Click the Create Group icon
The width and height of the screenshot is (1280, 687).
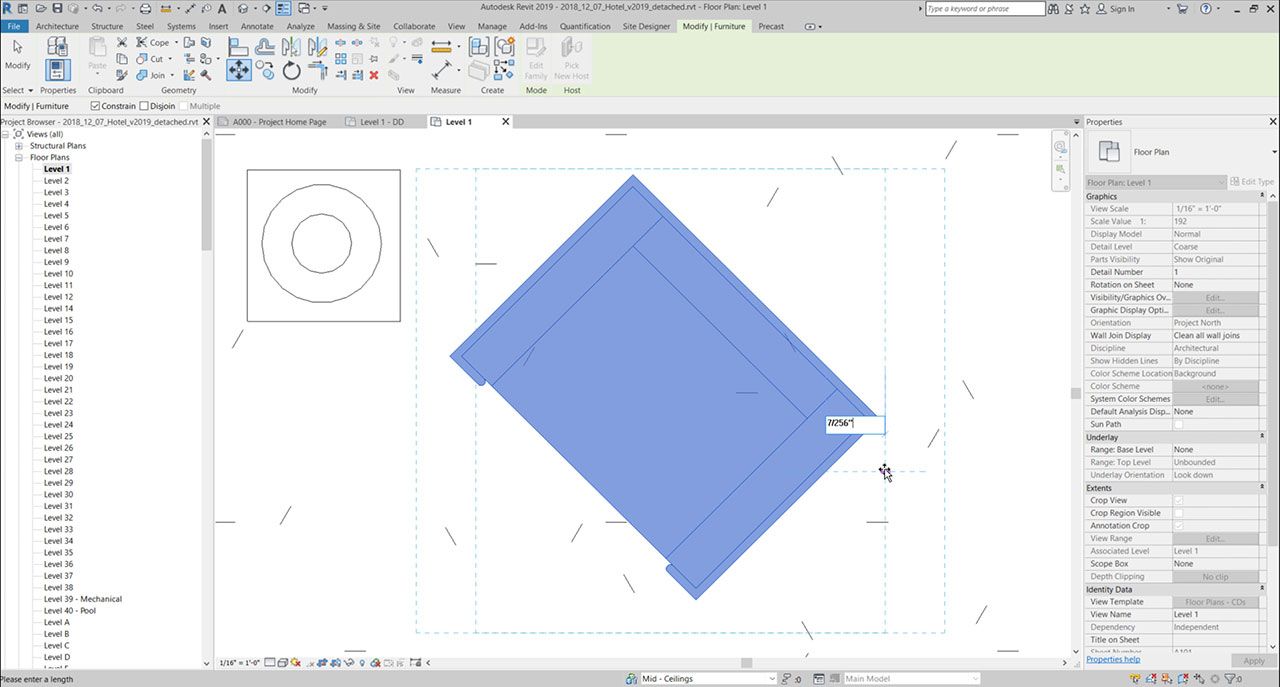[x=505, y=47]
